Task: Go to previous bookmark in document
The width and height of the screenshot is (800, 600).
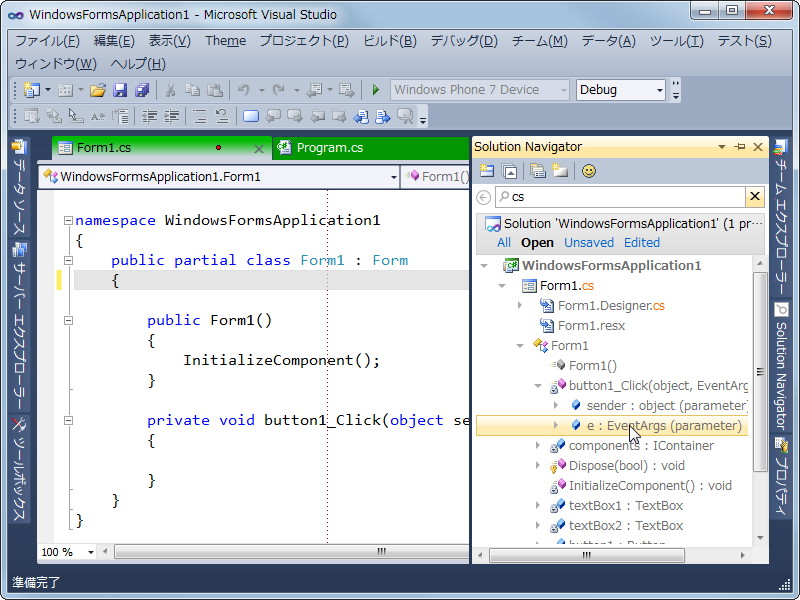Action: 361,117
